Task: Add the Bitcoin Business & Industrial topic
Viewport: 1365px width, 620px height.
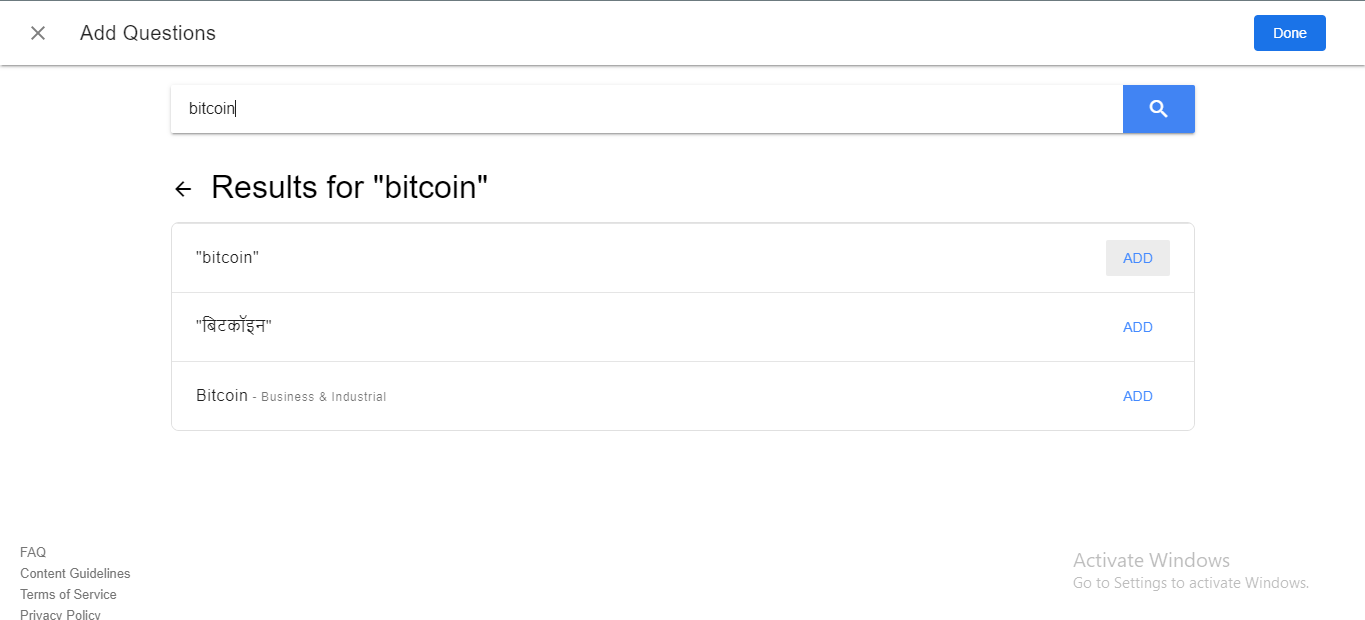Action: pyautogui.click(x=1137, y=396)
